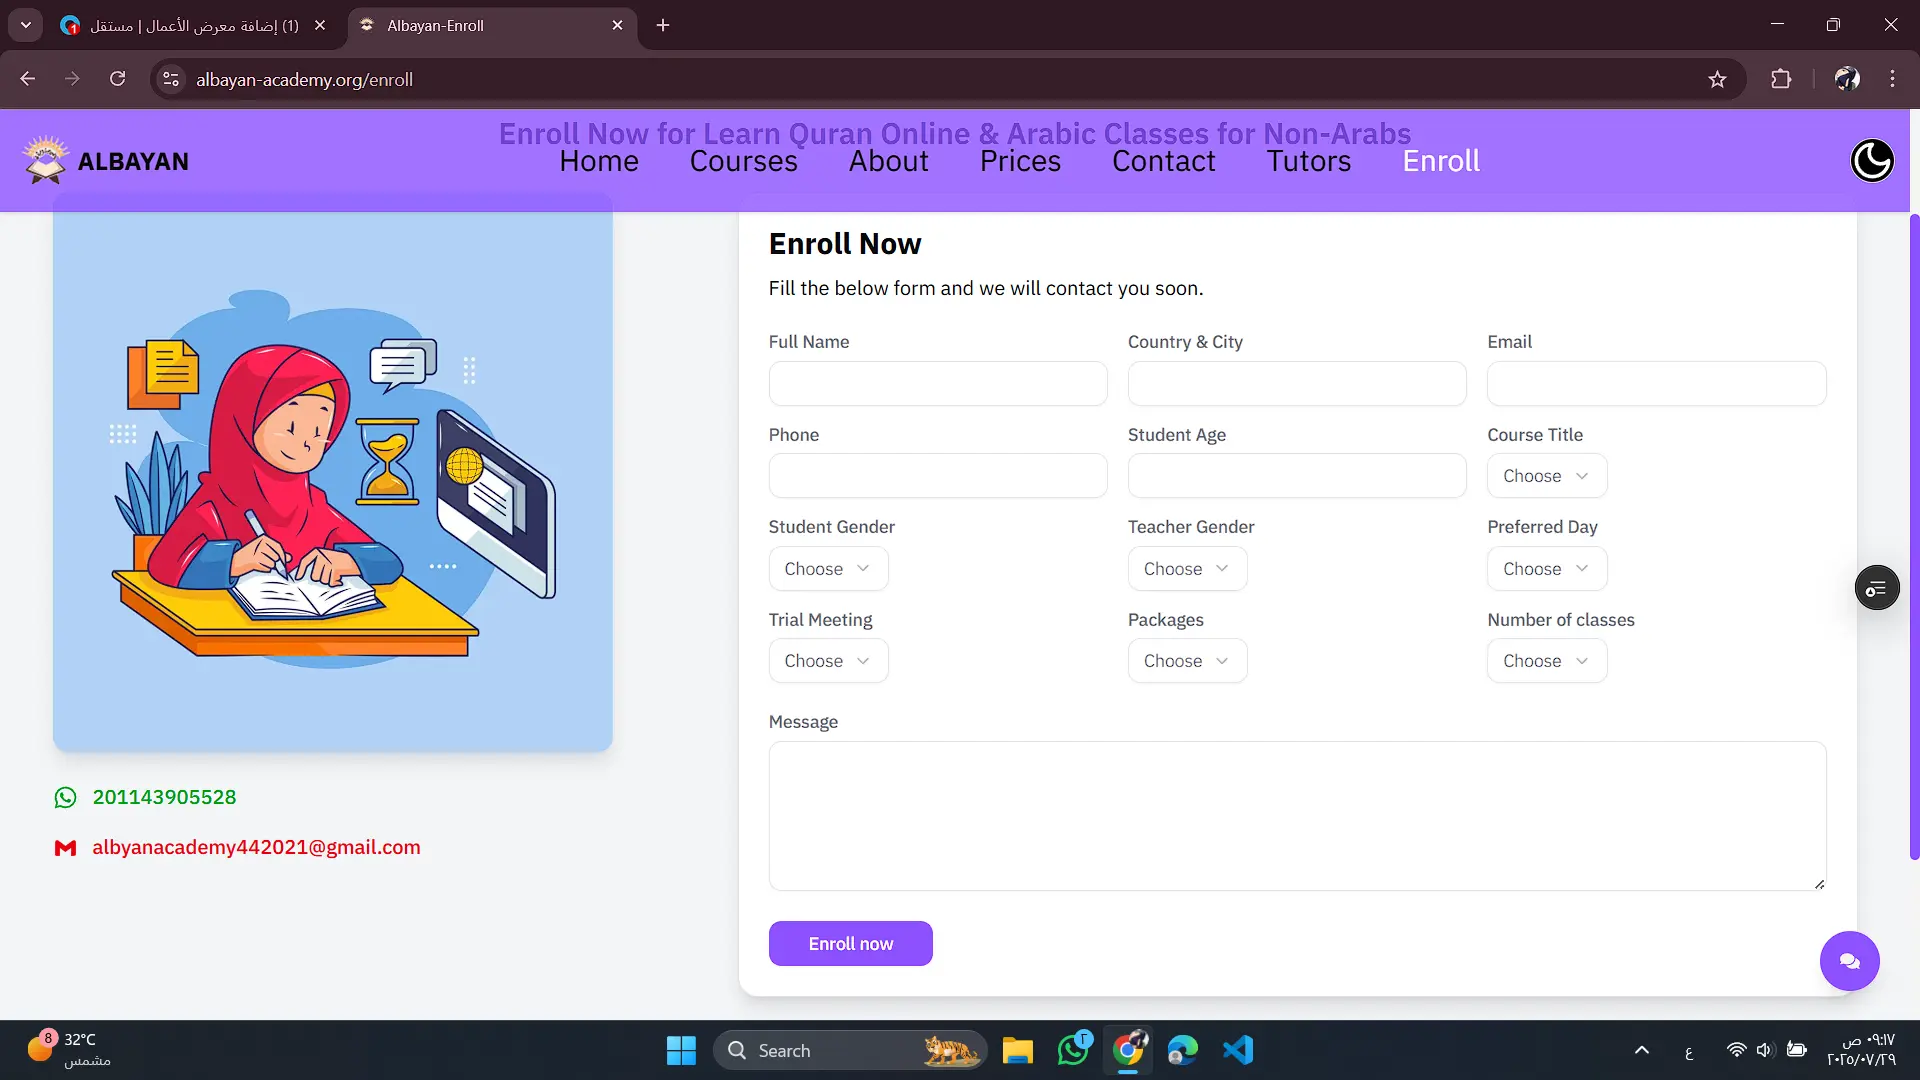Viewport: 1920px width, 1080px height.
Task: View site information icon in the address bar
Action: (x=171, y=80)
